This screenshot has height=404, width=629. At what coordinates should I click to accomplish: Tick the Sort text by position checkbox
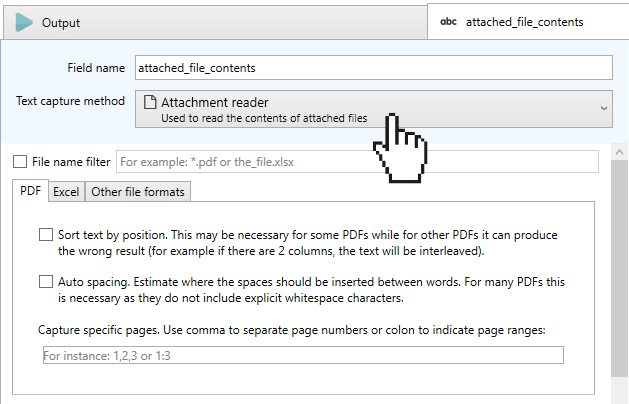tap(46, 235)
